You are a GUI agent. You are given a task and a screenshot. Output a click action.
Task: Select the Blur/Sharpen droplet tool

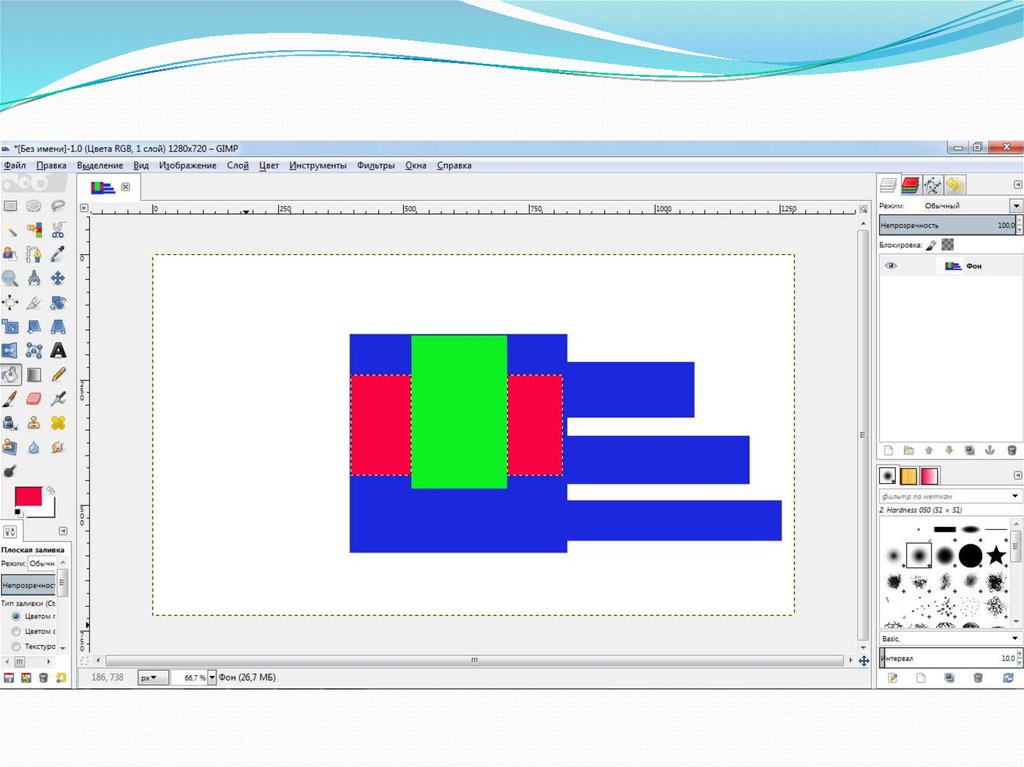[x=34, y=447]
